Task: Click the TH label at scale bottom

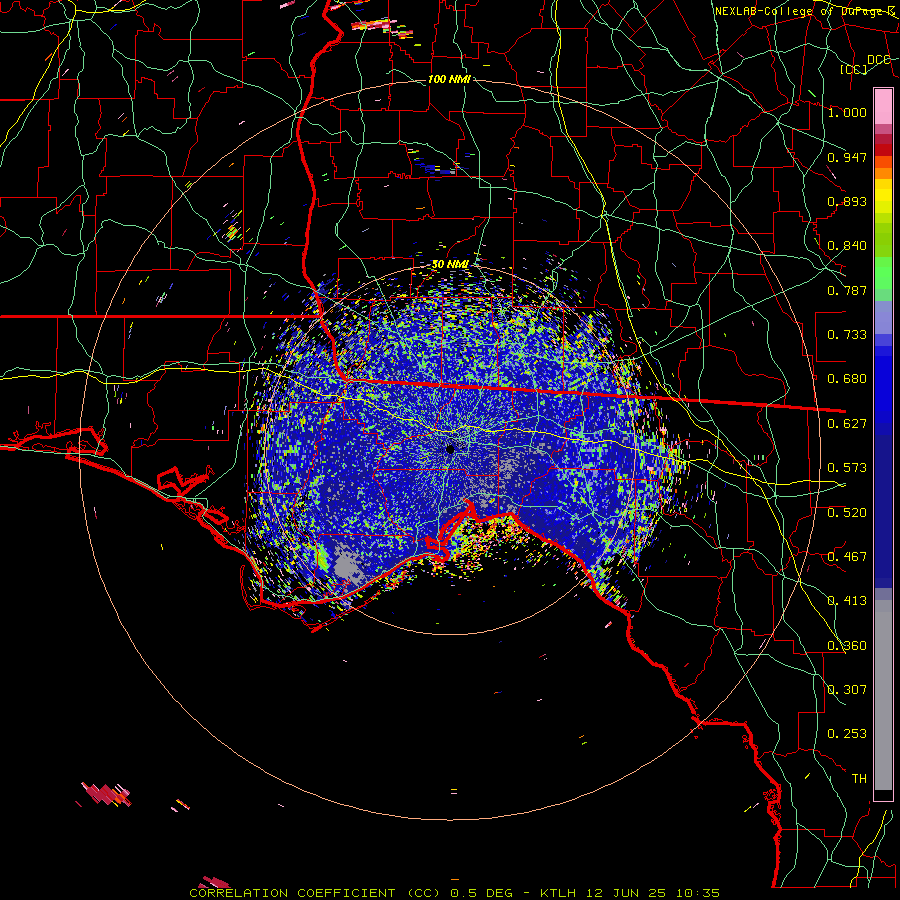Action: 859,779
